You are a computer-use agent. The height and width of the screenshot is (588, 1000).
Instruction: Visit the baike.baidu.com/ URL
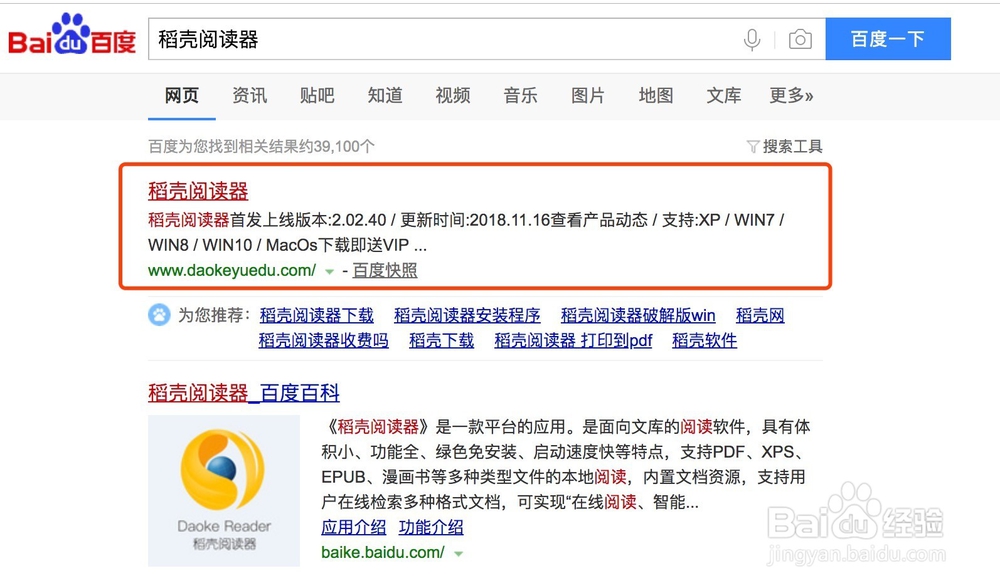tap(383, 552)
